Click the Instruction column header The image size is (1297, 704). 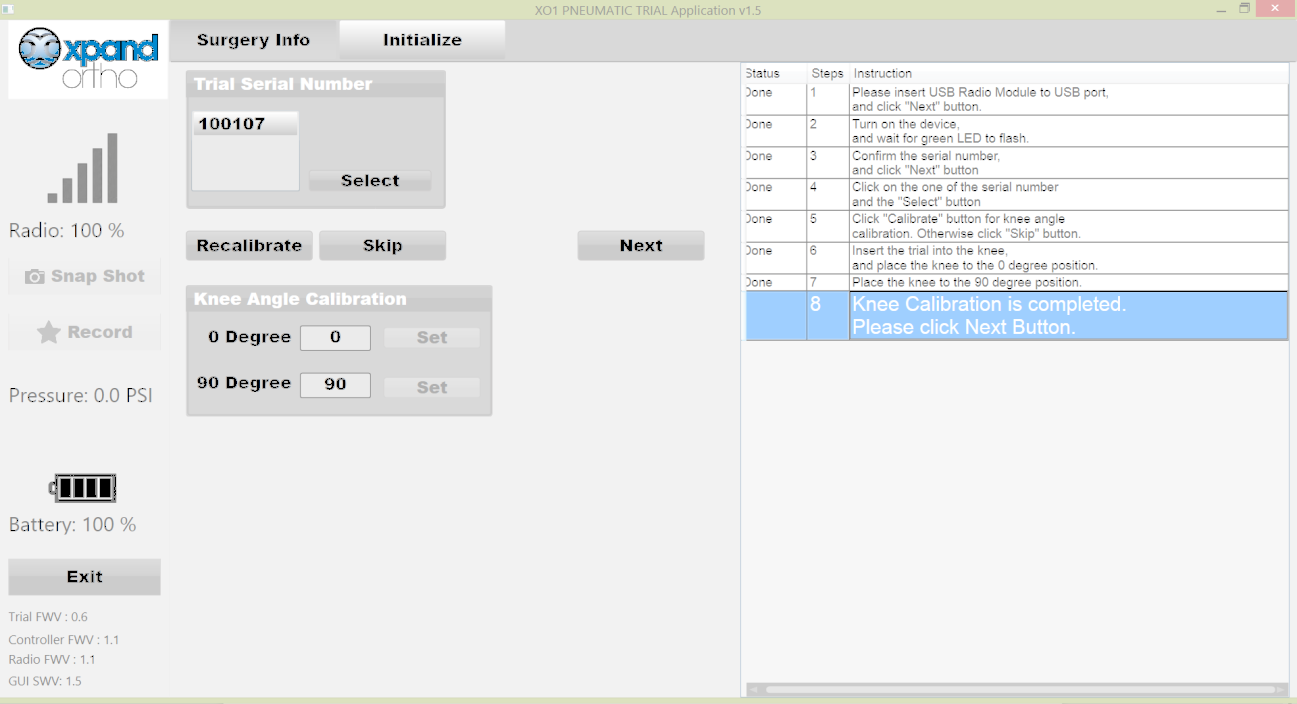coord(1069,73)
